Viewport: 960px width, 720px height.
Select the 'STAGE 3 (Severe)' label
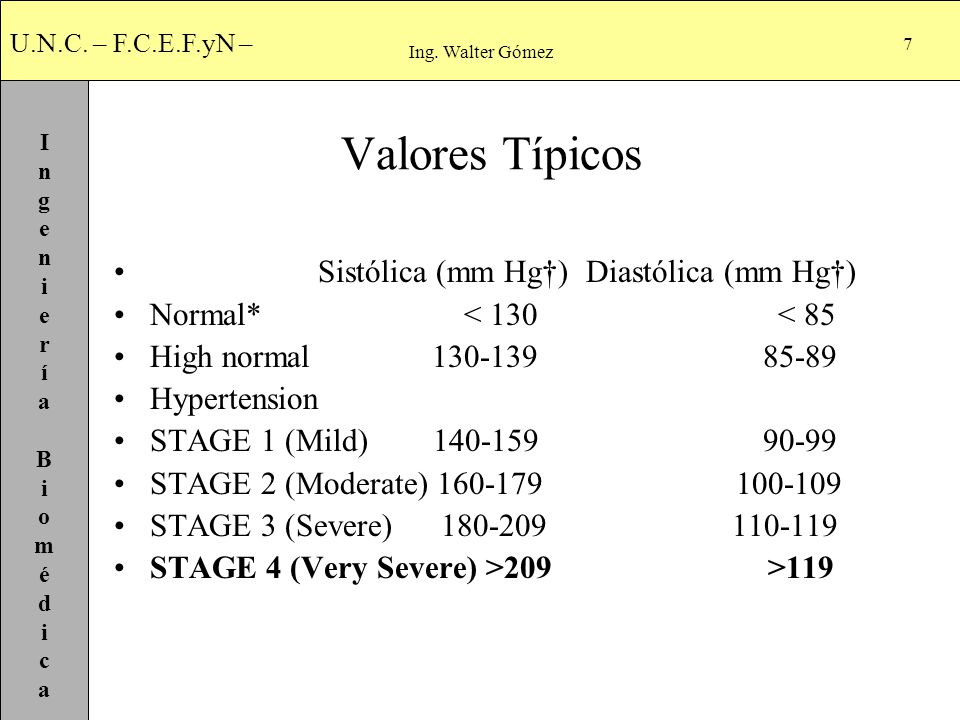tap(271, 526)
